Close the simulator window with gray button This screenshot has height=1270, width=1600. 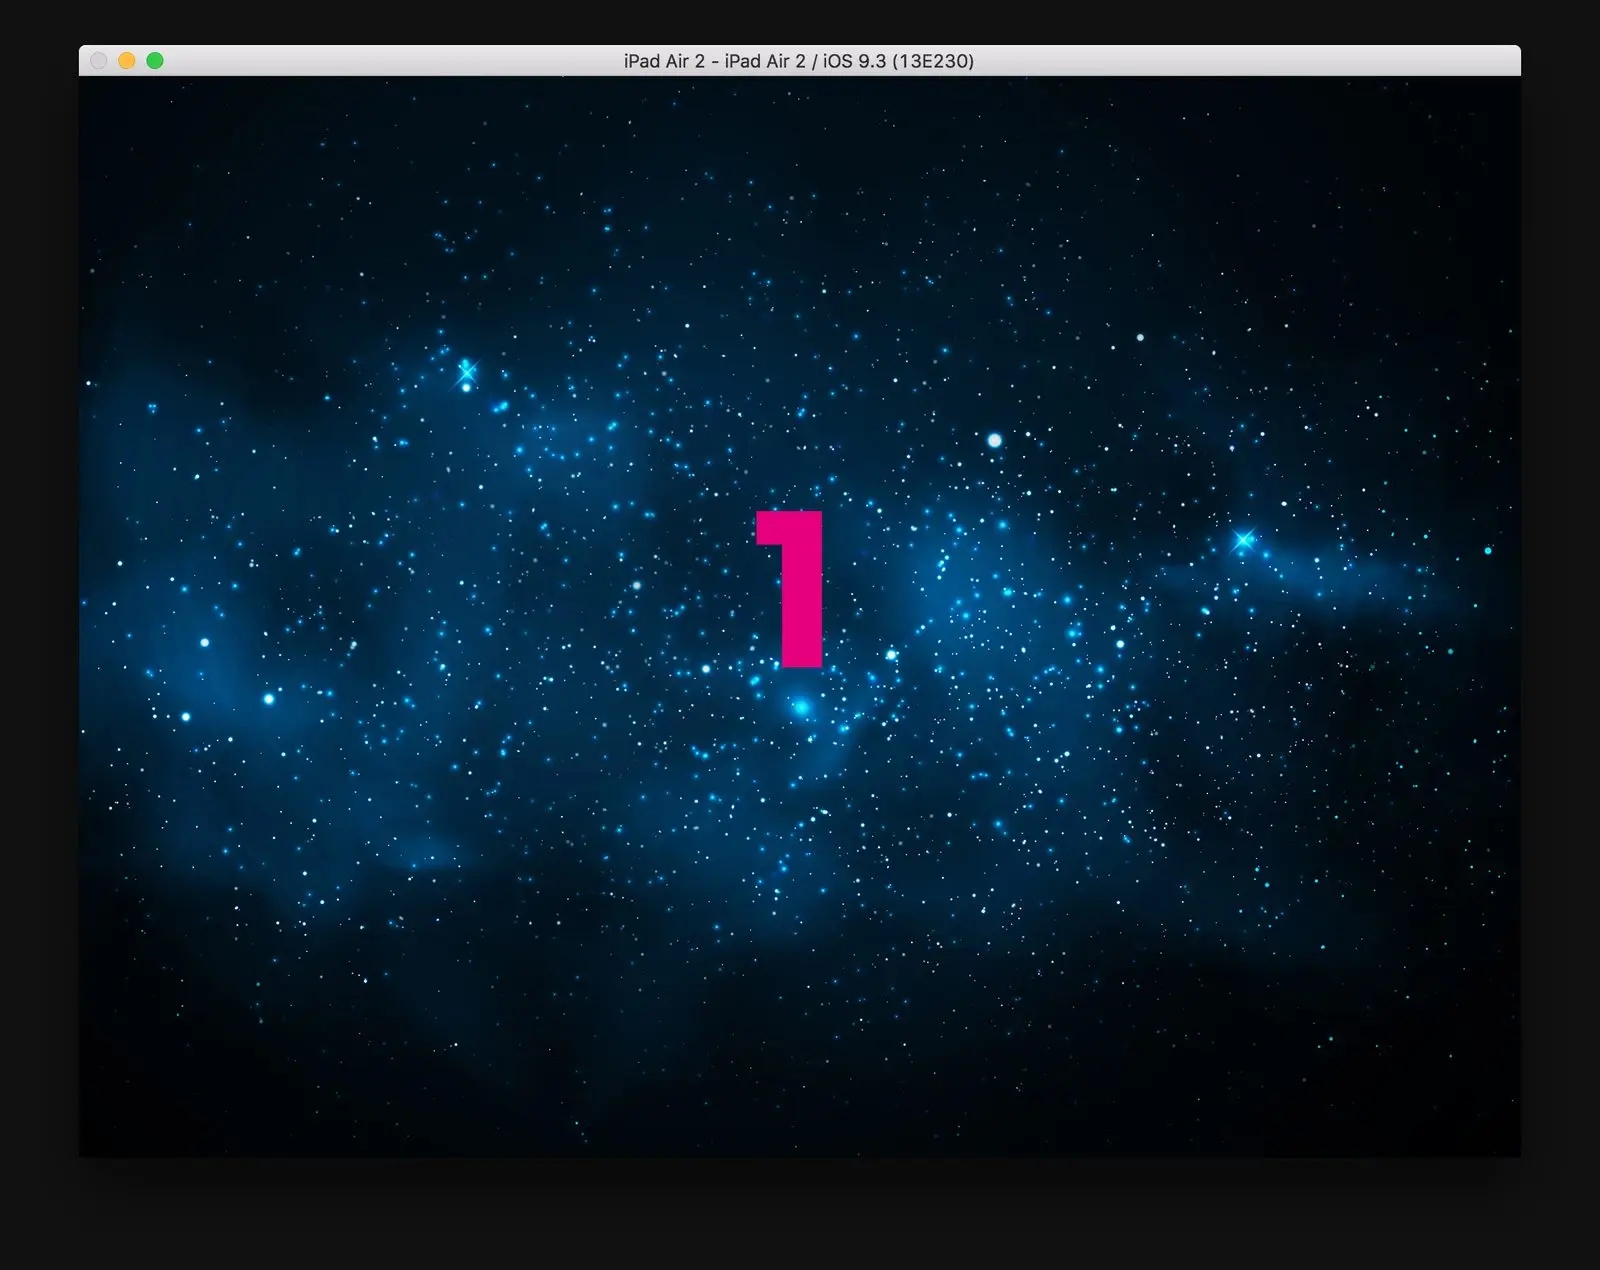point(99,61)
